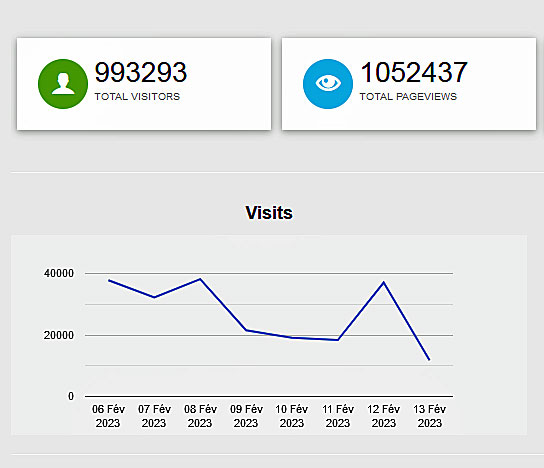Click the 07 Fév 2023 data point

coord(154,297)
